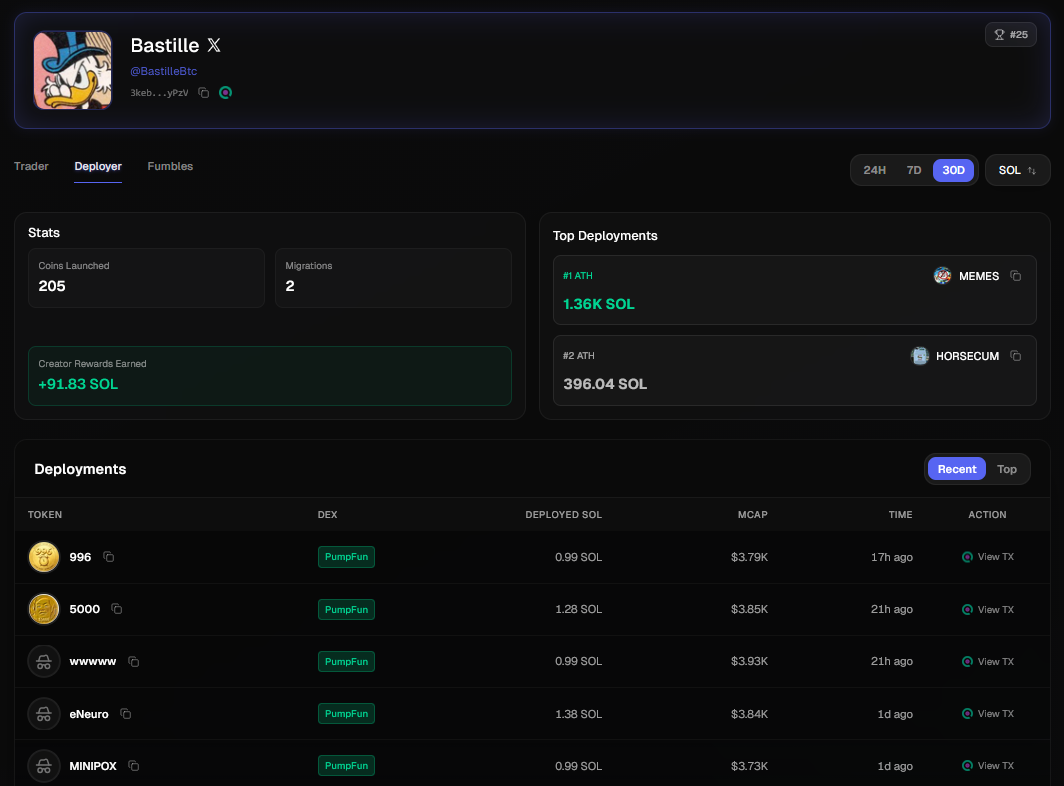Switch to the Trader tab
The width and height of the screenshot is (1064, 786).
31,166
